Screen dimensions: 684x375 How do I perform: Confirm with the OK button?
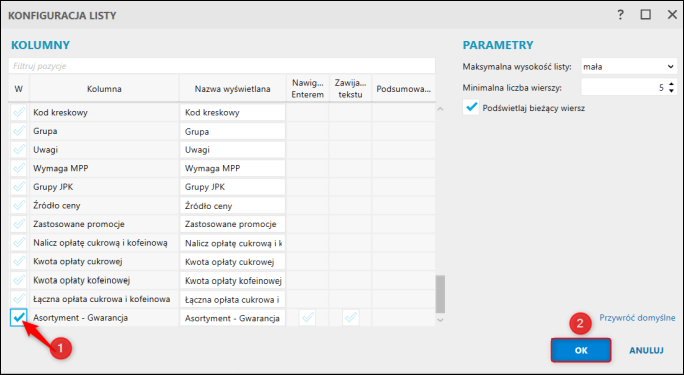581,350
